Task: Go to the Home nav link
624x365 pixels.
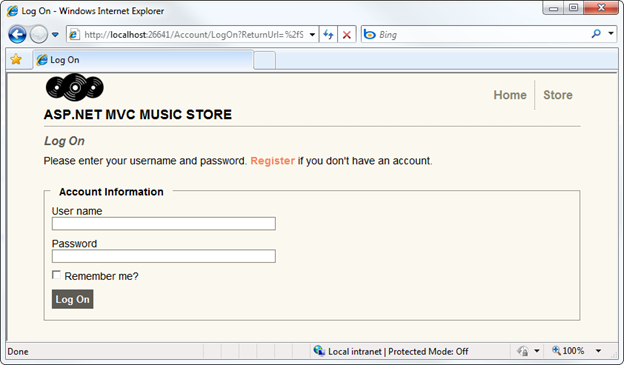Action: tap(510, 95)
